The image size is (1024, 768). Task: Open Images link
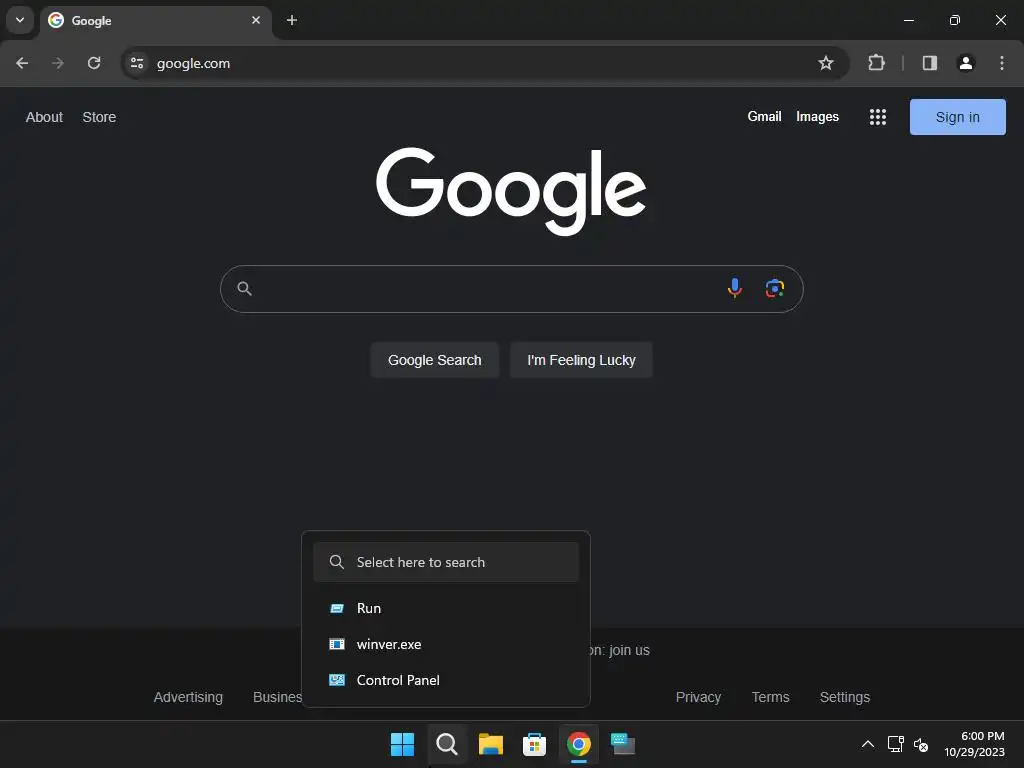(x=817, y=116)
